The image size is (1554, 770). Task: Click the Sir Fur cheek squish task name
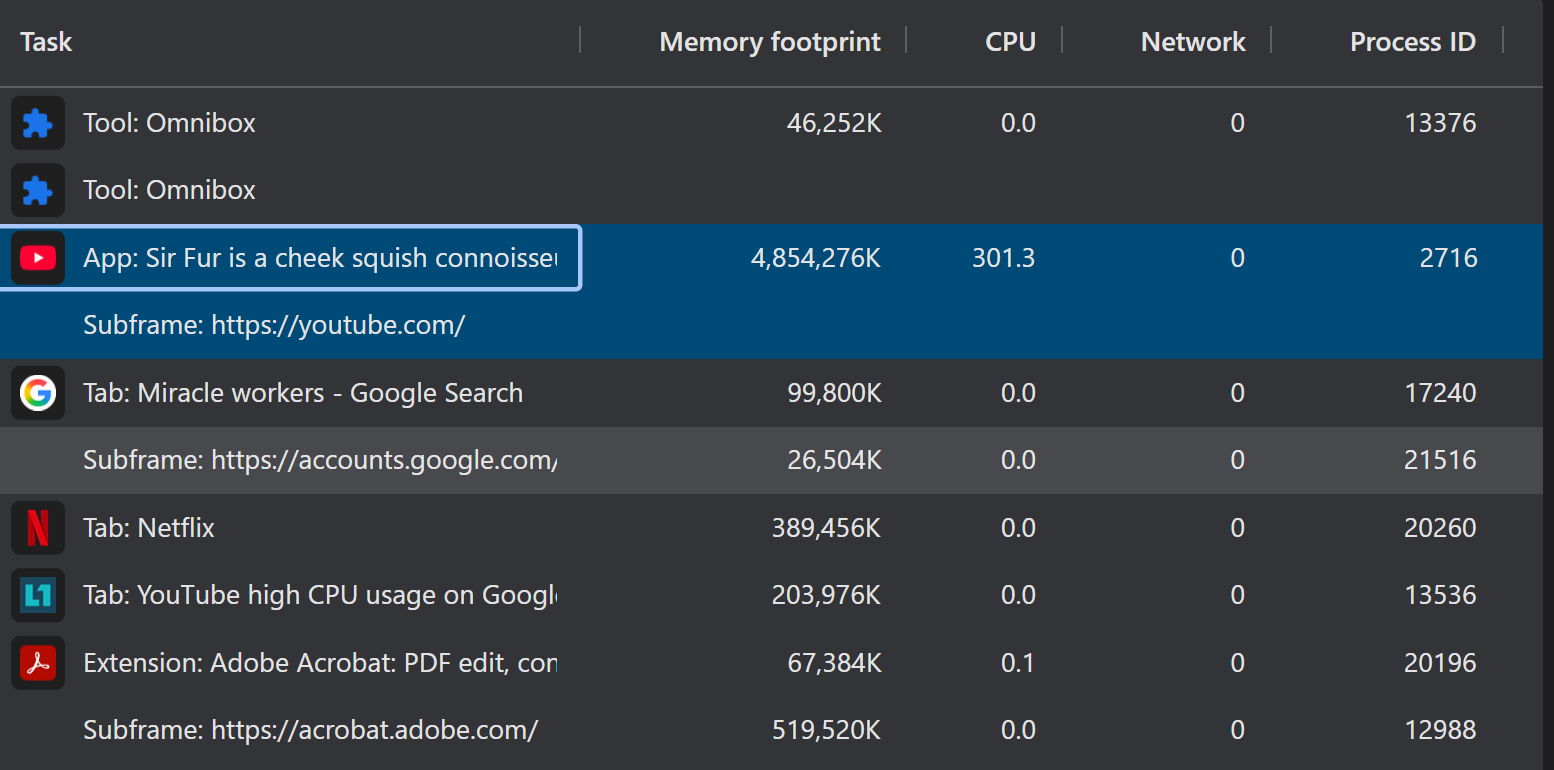point(319,257)
